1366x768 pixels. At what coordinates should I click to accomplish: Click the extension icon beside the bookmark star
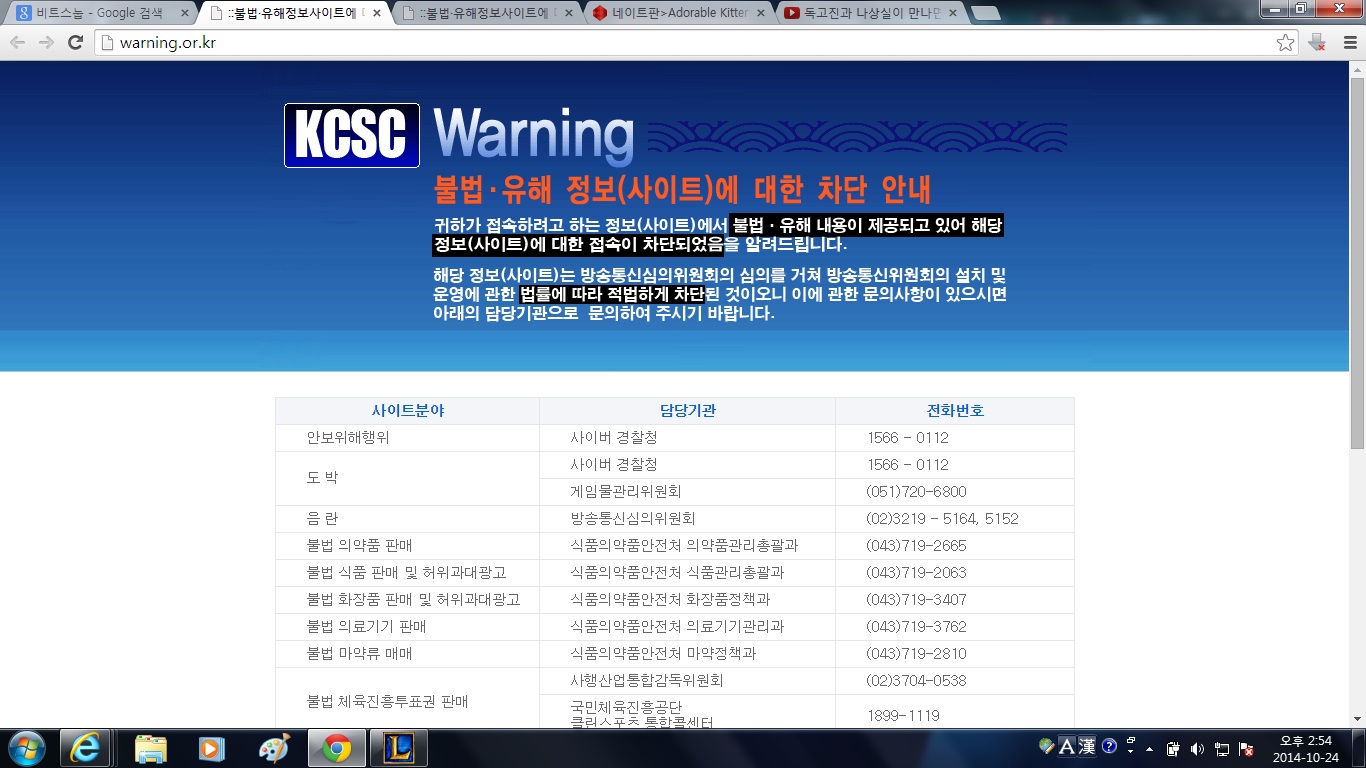click(1317, 42)
